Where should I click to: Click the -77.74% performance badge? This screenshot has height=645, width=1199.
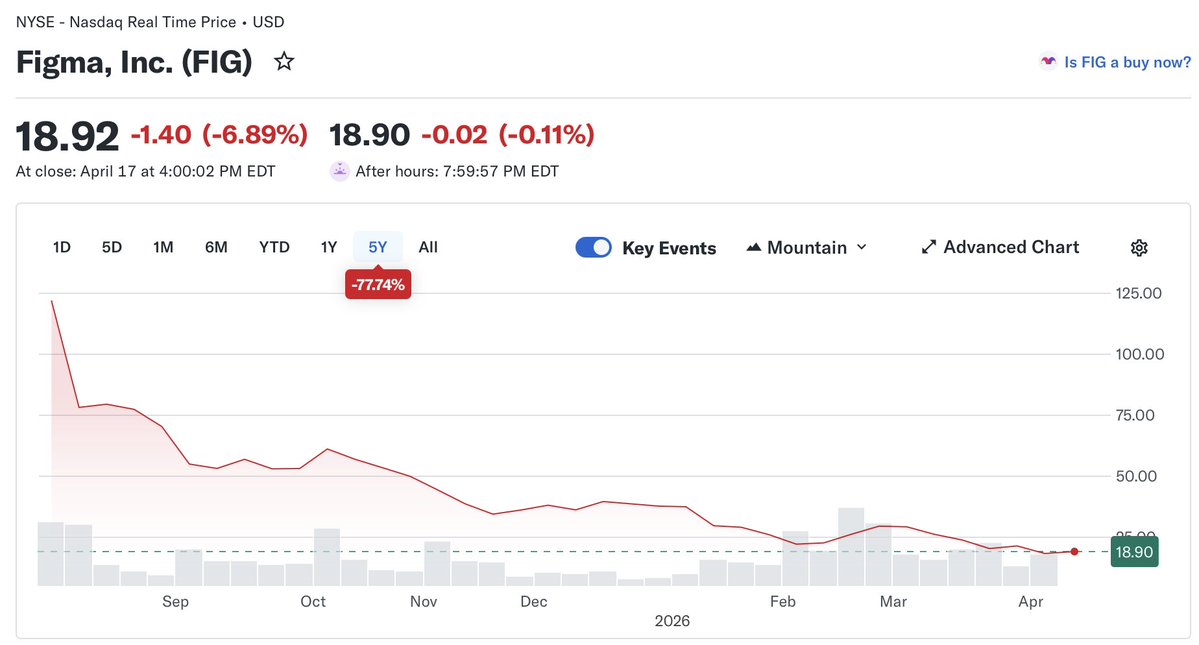[378, 284]
